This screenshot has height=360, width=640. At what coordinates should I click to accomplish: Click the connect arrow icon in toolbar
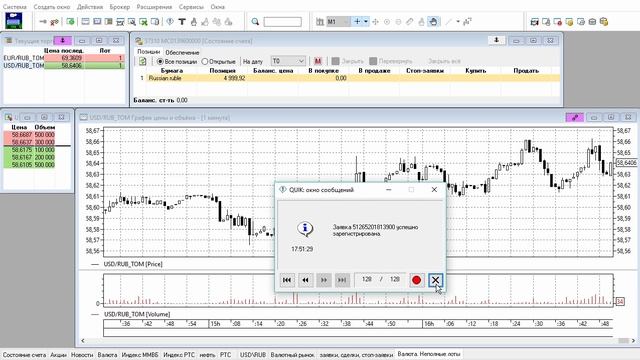(43, 22)
